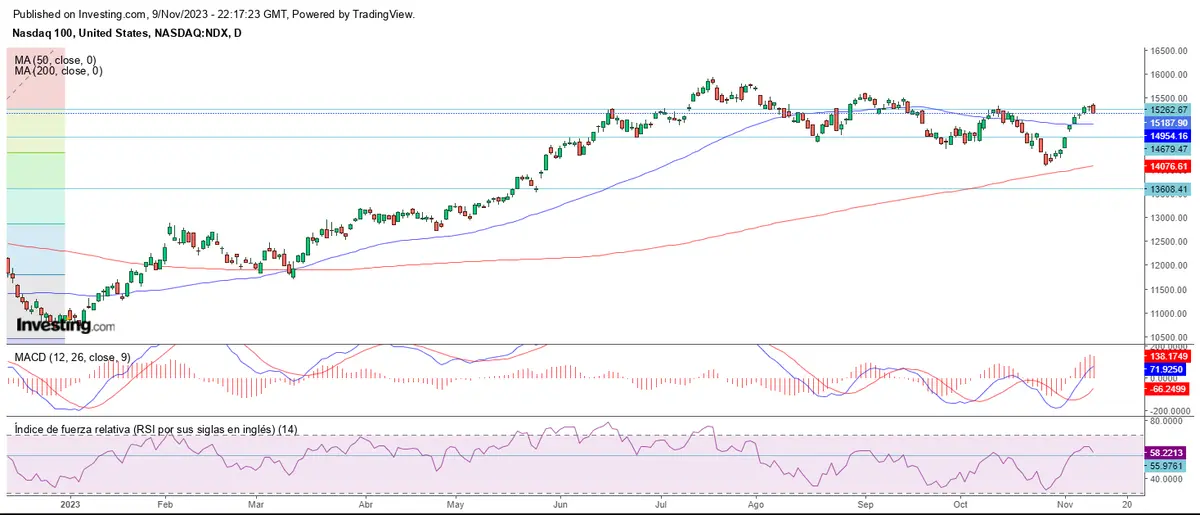Select the purple 58.2213 RSI value tag
Viewport: 1200px width, 515px height.
[1168, 452]
